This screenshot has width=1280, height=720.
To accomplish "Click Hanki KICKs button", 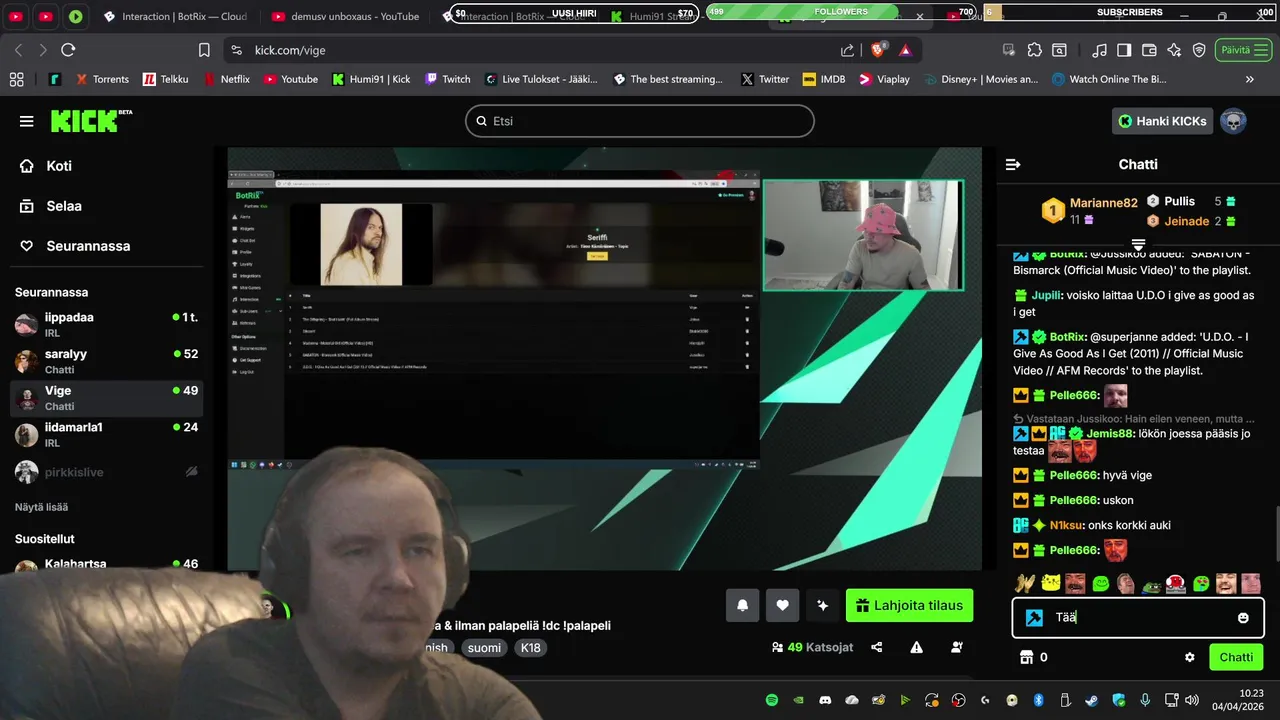I will [x=1162, y=121].
